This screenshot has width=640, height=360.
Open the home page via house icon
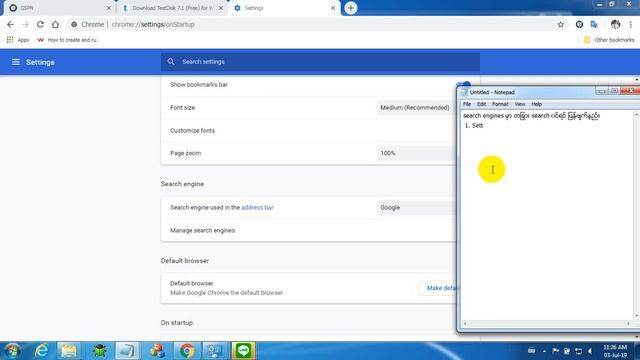click(55, 24)
